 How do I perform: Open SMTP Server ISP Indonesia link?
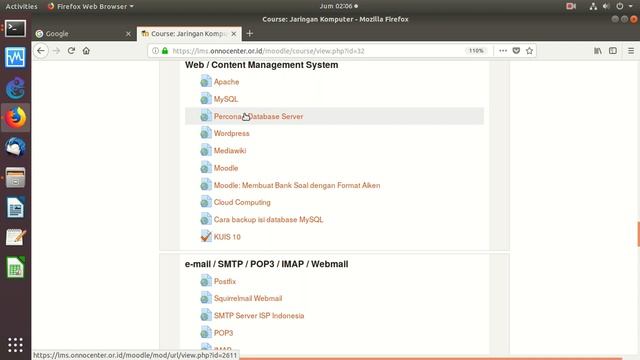coord(259,316)
